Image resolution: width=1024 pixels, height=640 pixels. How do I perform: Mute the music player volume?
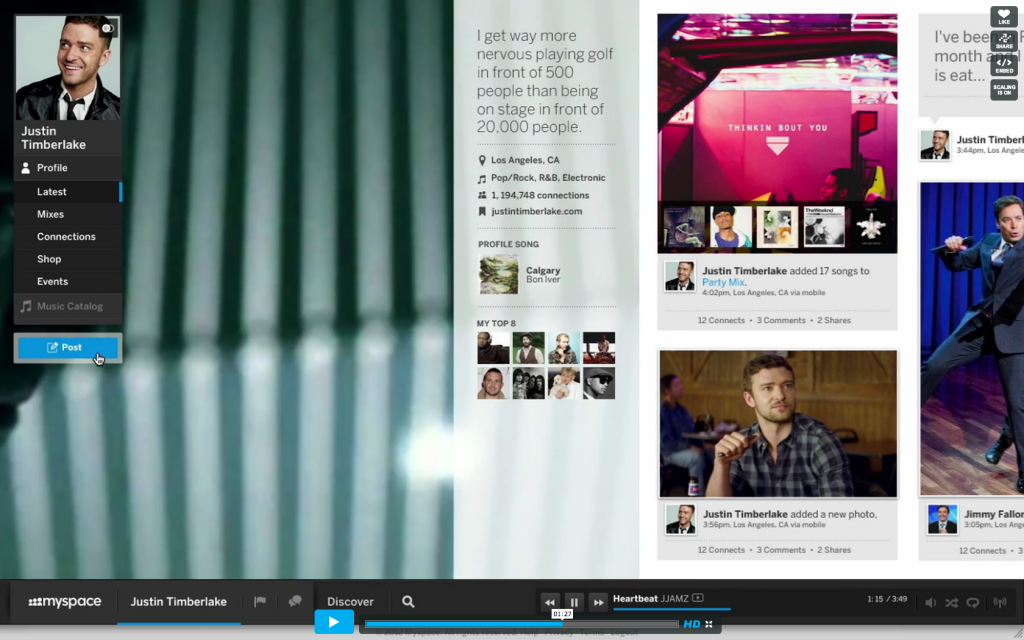tap(931, 603)
